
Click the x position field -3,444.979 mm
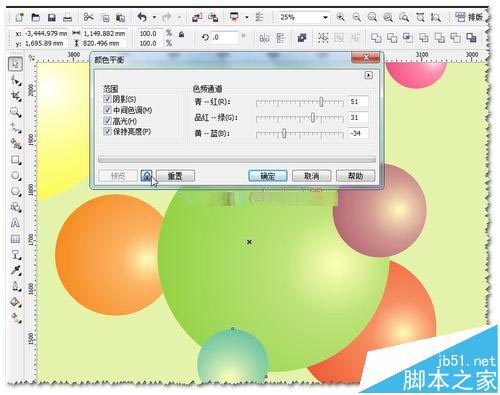coord(46,33)
